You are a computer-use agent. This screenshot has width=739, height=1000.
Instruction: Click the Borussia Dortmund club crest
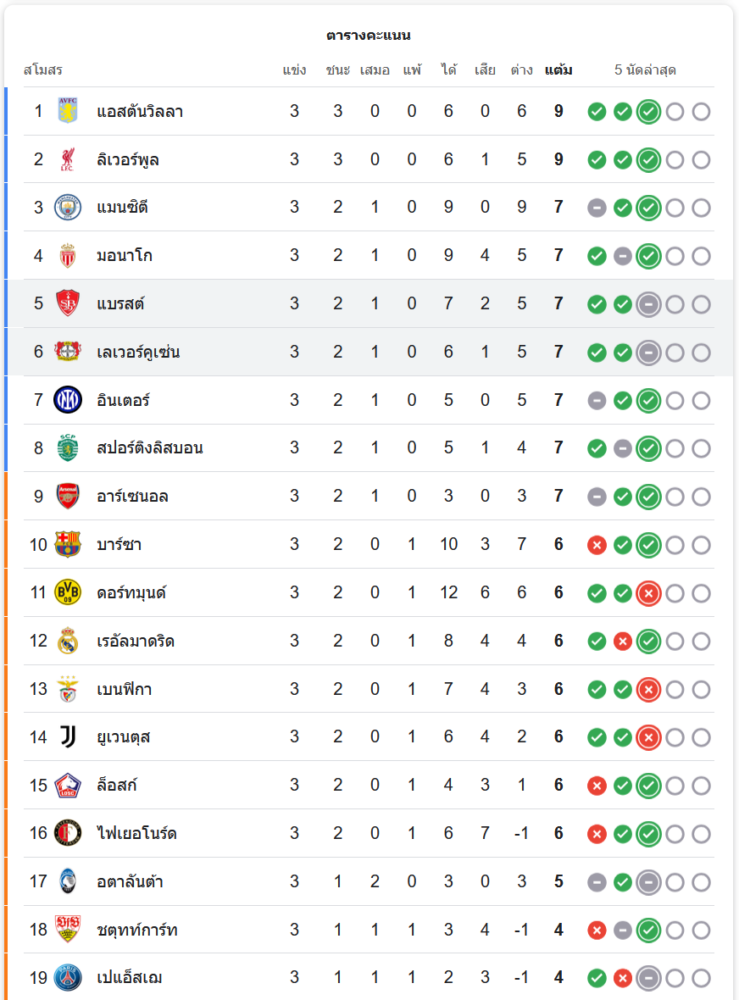coord(67,592)
